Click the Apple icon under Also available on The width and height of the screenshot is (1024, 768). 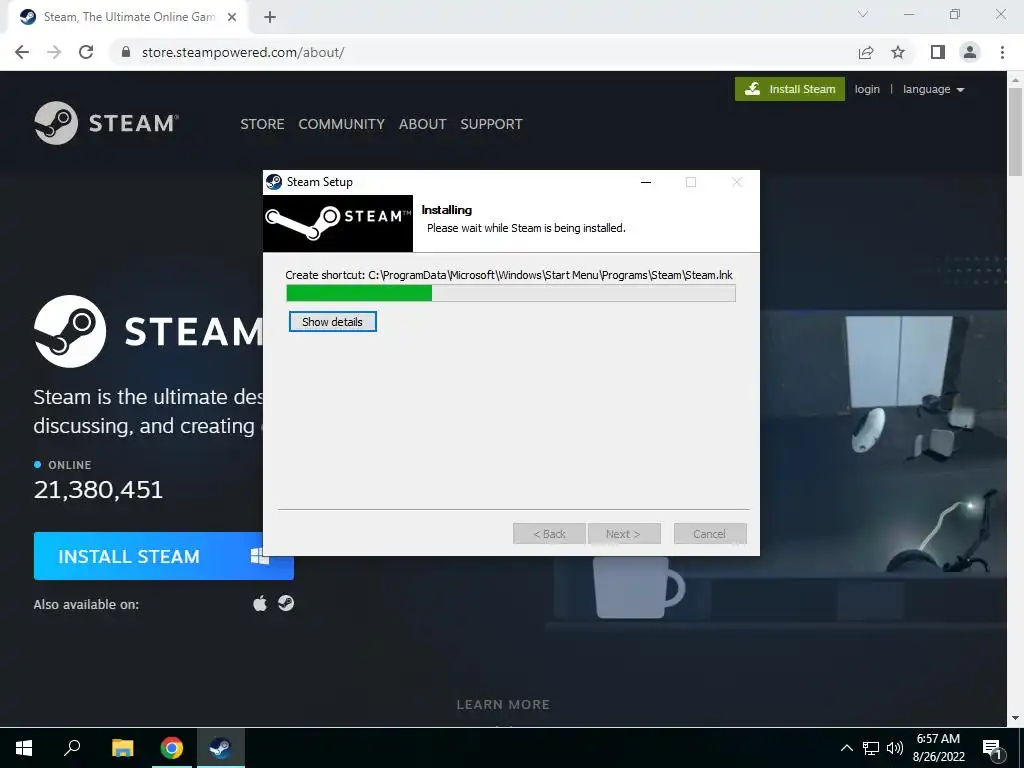coord(260,603)
